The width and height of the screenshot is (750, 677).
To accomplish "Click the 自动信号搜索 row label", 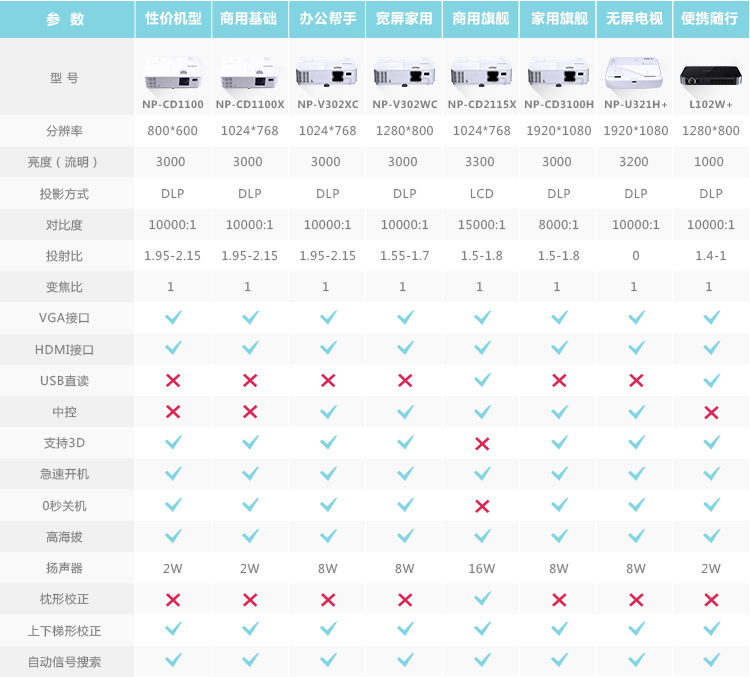I will pos(66,661).
